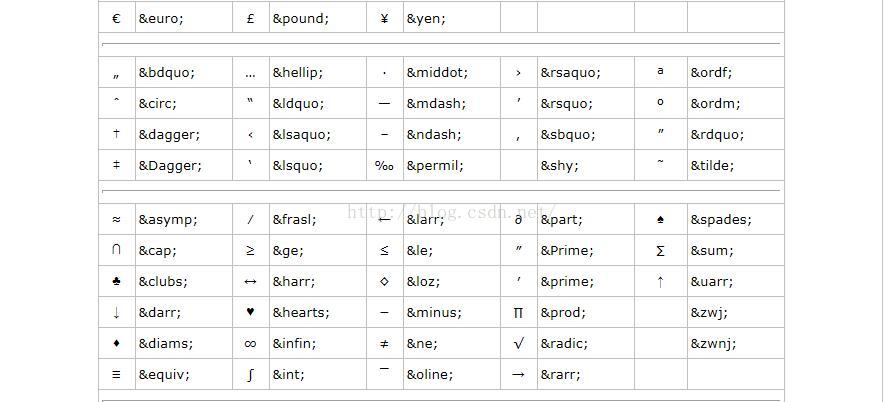884x402 pixels.
Task: Click the black hearts suit symbol
Action: pyautogui.click(x=250, y=312)
